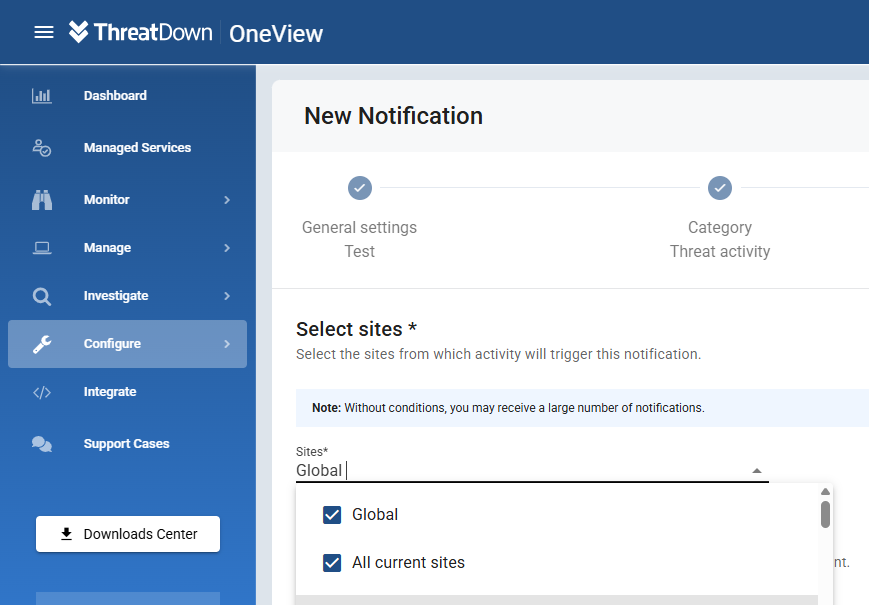Click the Integrate code brackets icon
This screenshot has width=869, height=605.
pyautogui.click(x=42, y=392)
